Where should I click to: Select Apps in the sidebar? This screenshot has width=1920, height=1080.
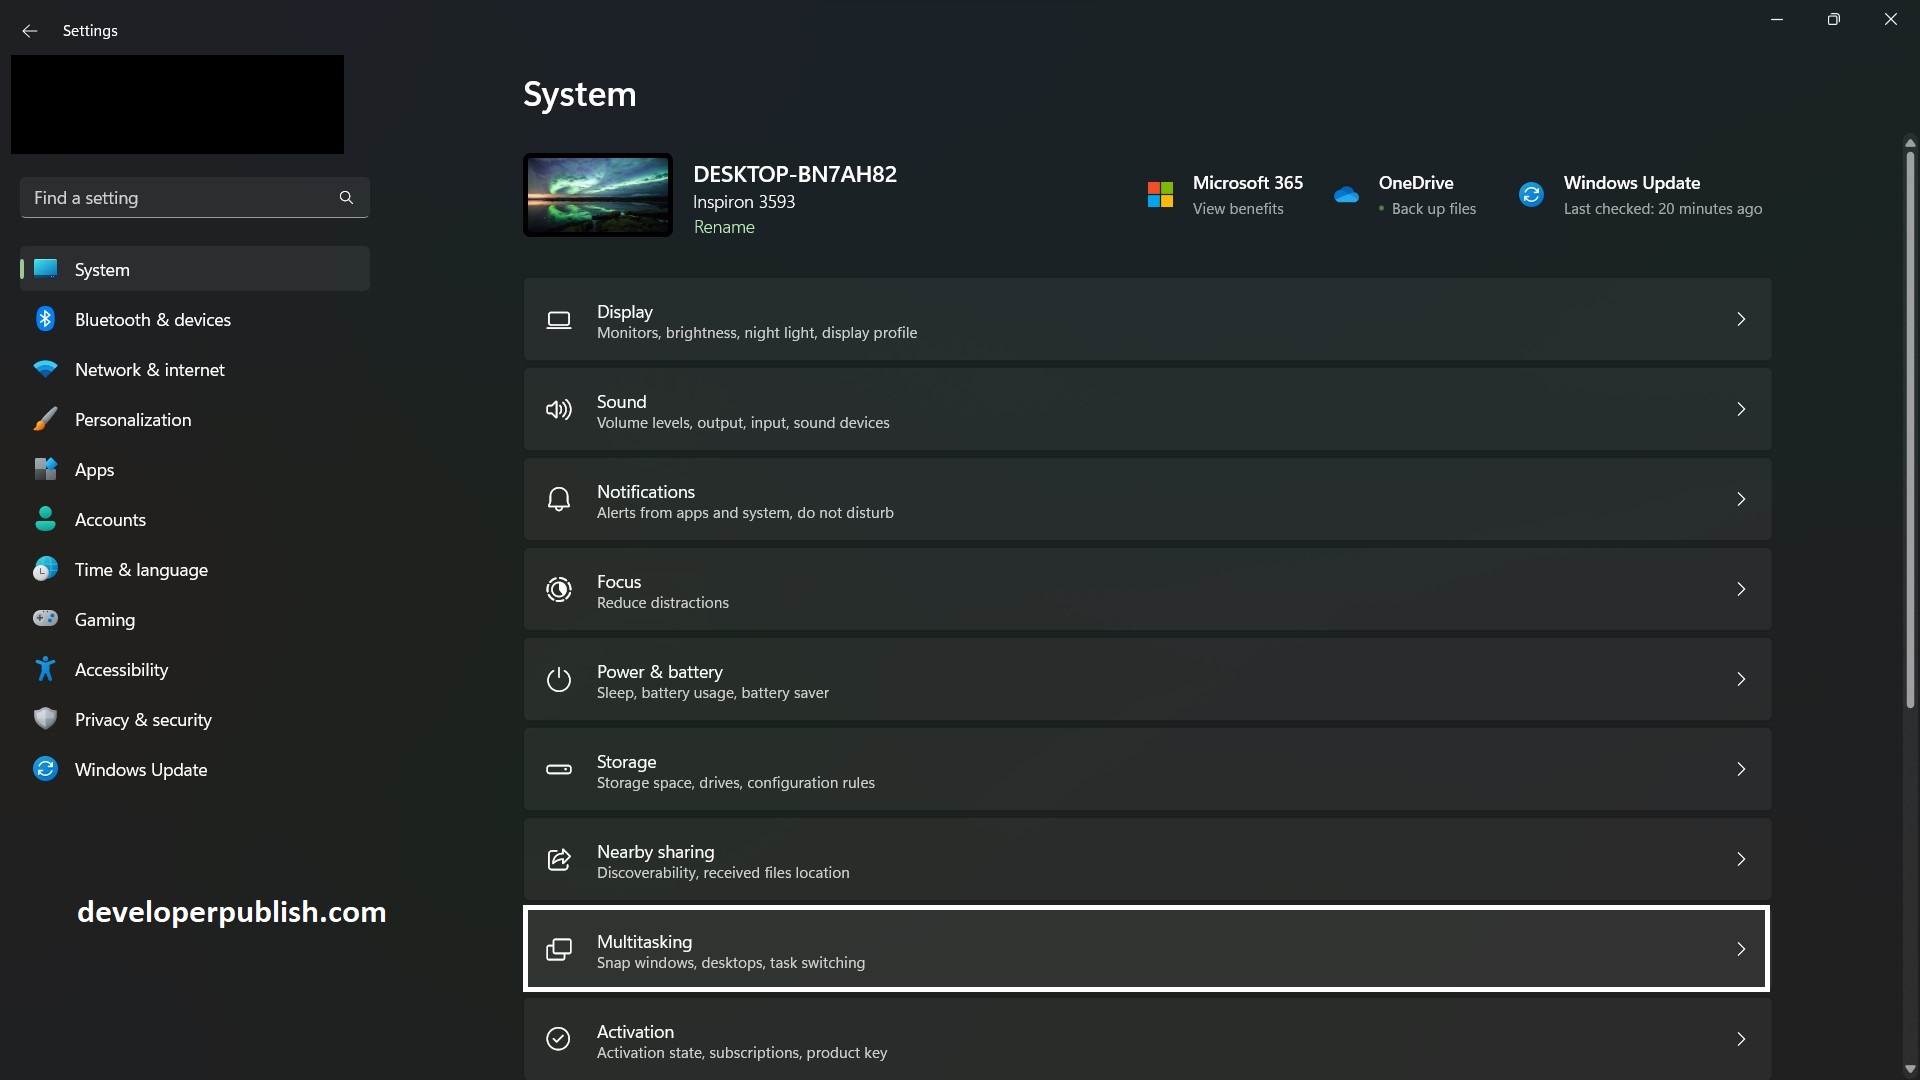(95, 469)
